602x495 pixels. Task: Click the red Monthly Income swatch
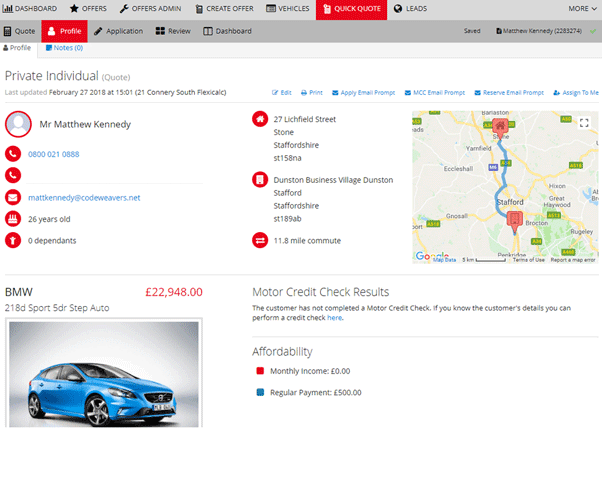click(260, 371)
